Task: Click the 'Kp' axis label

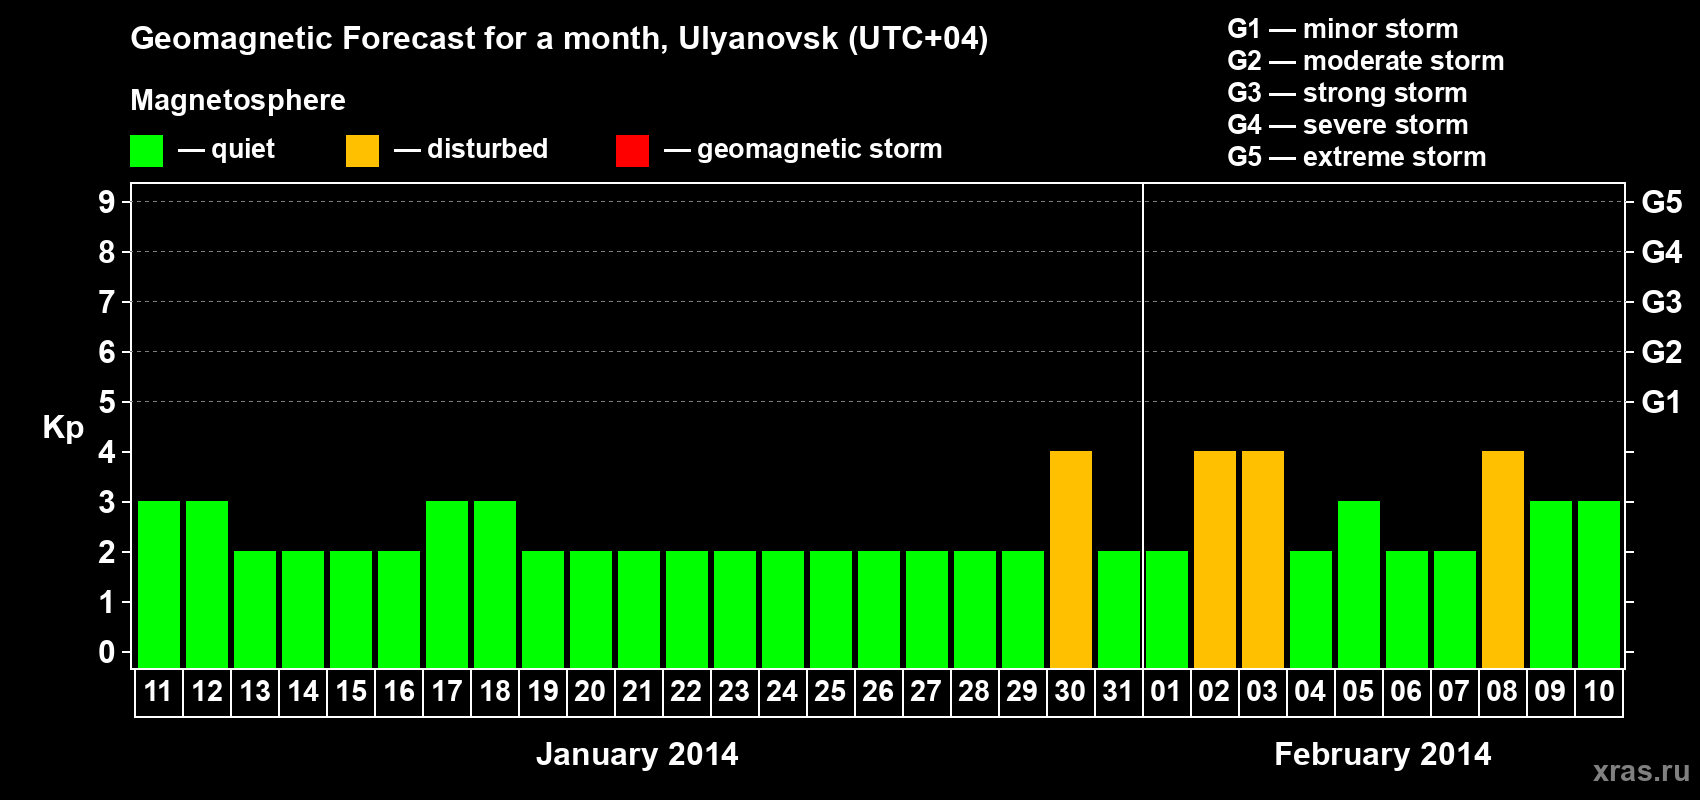Action: (63, 428)
